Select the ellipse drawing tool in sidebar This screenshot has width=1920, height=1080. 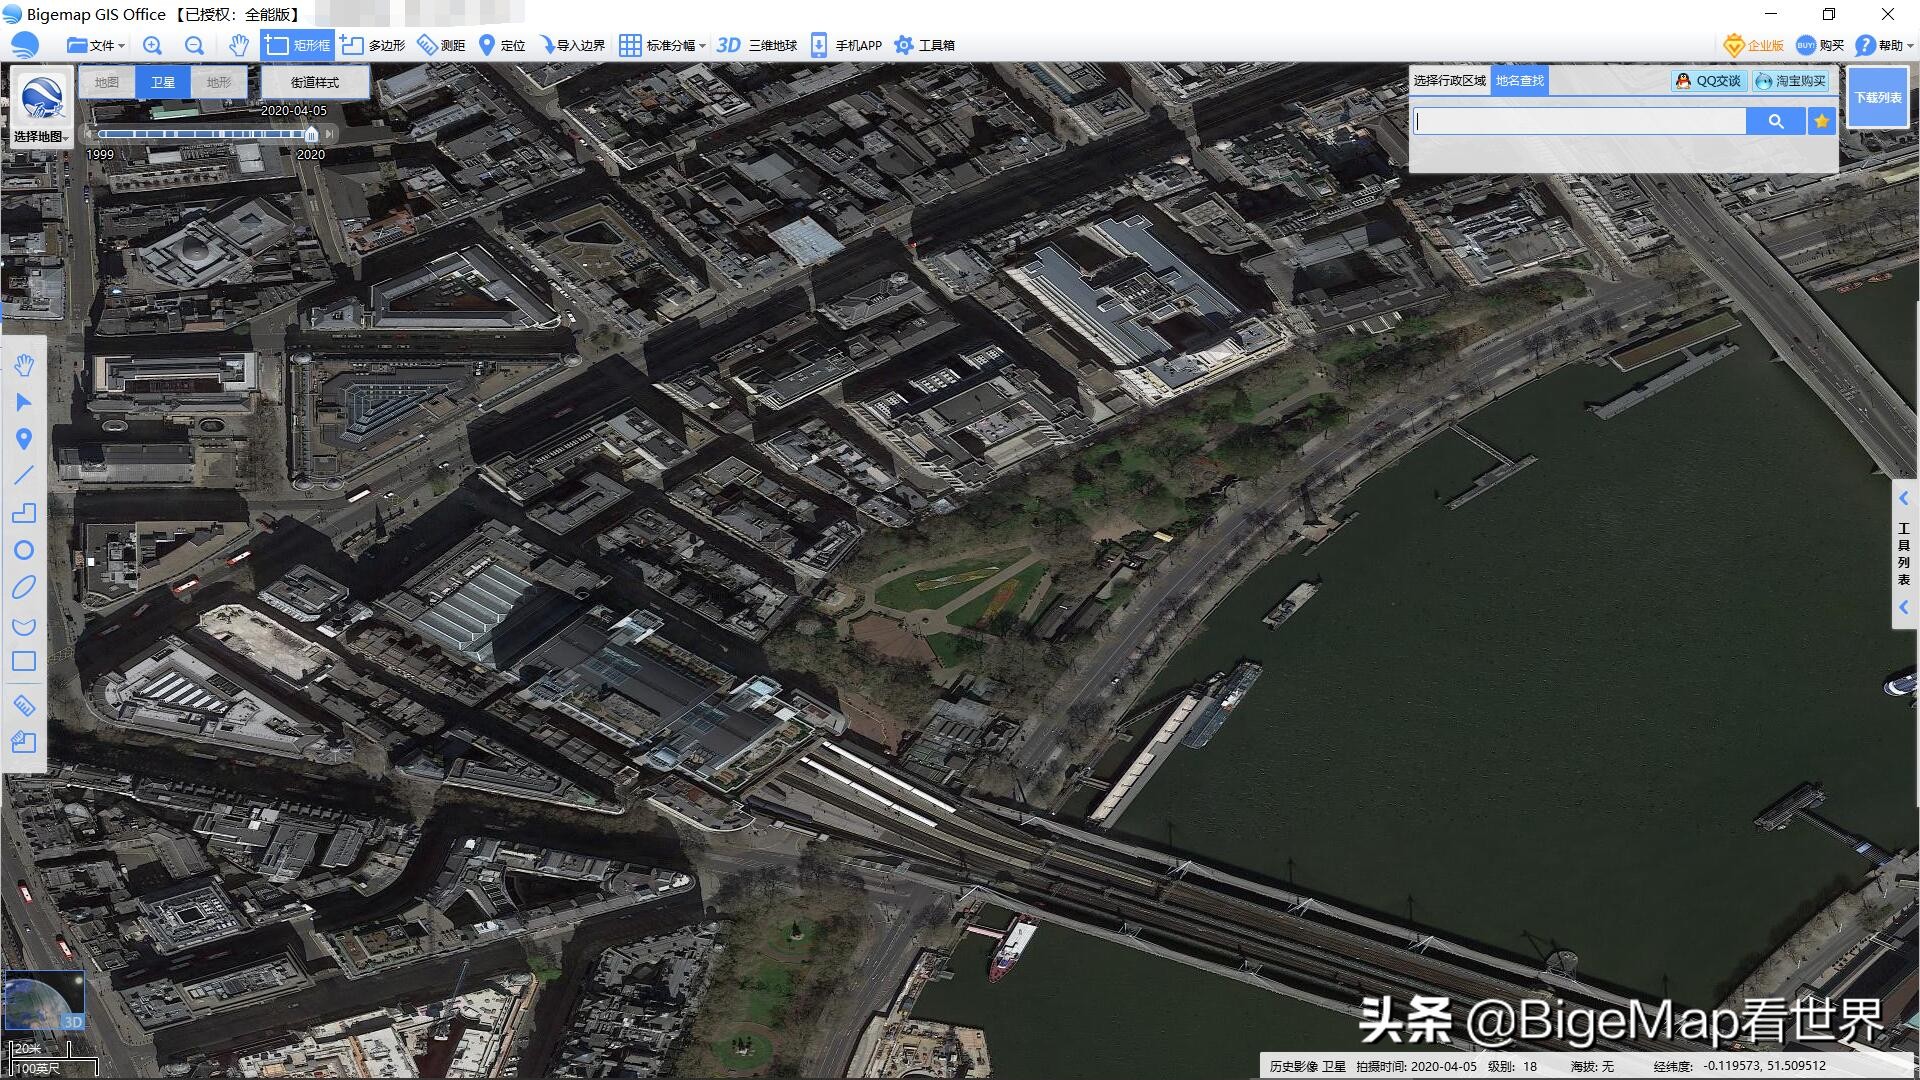point(24,587)
